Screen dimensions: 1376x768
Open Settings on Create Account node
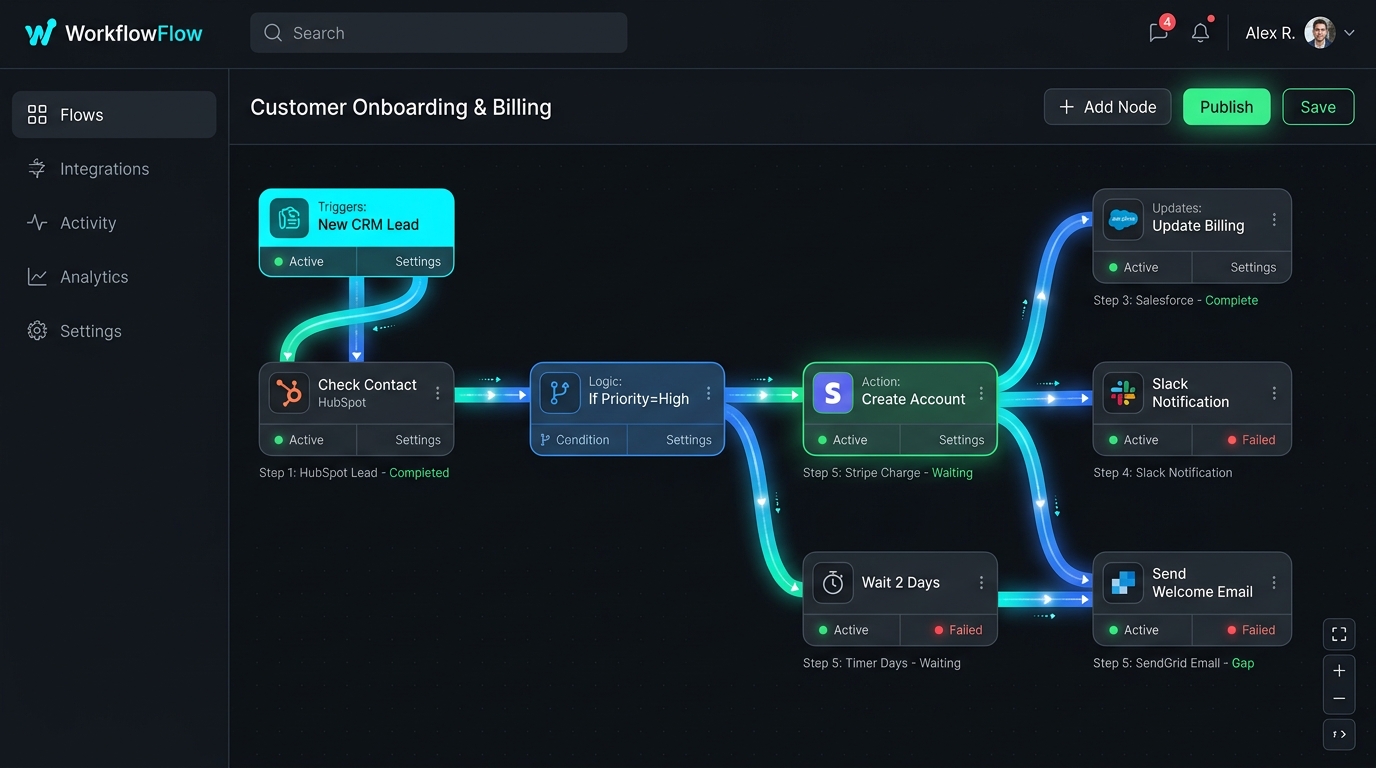(x=961, y=440)
